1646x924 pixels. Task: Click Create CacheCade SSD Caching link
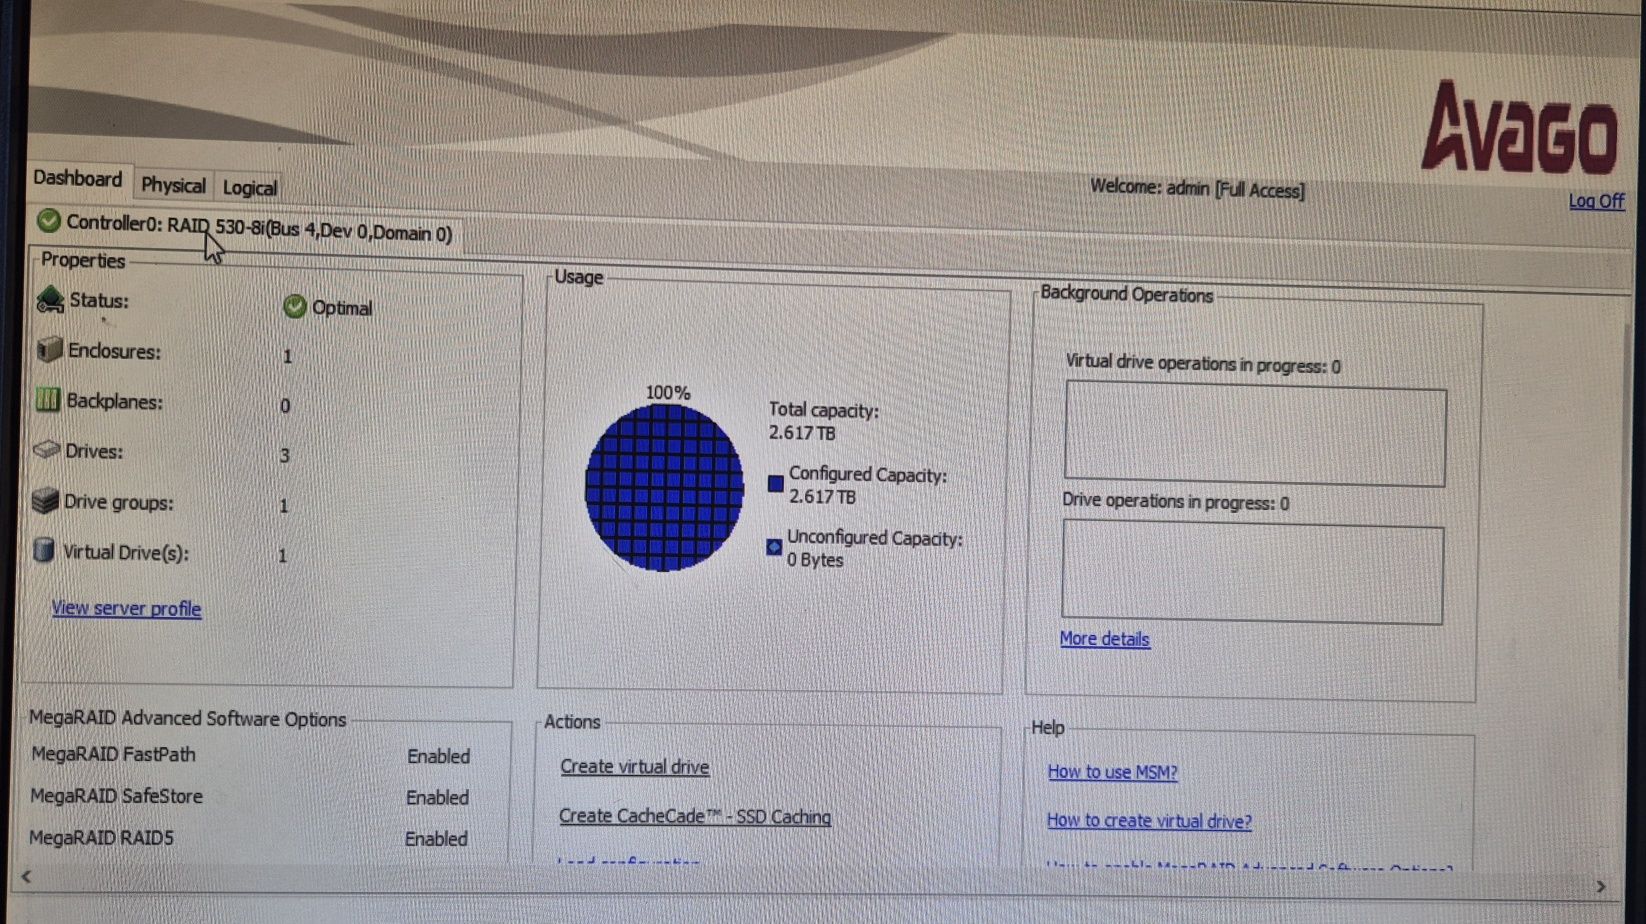tap(695, 816)
